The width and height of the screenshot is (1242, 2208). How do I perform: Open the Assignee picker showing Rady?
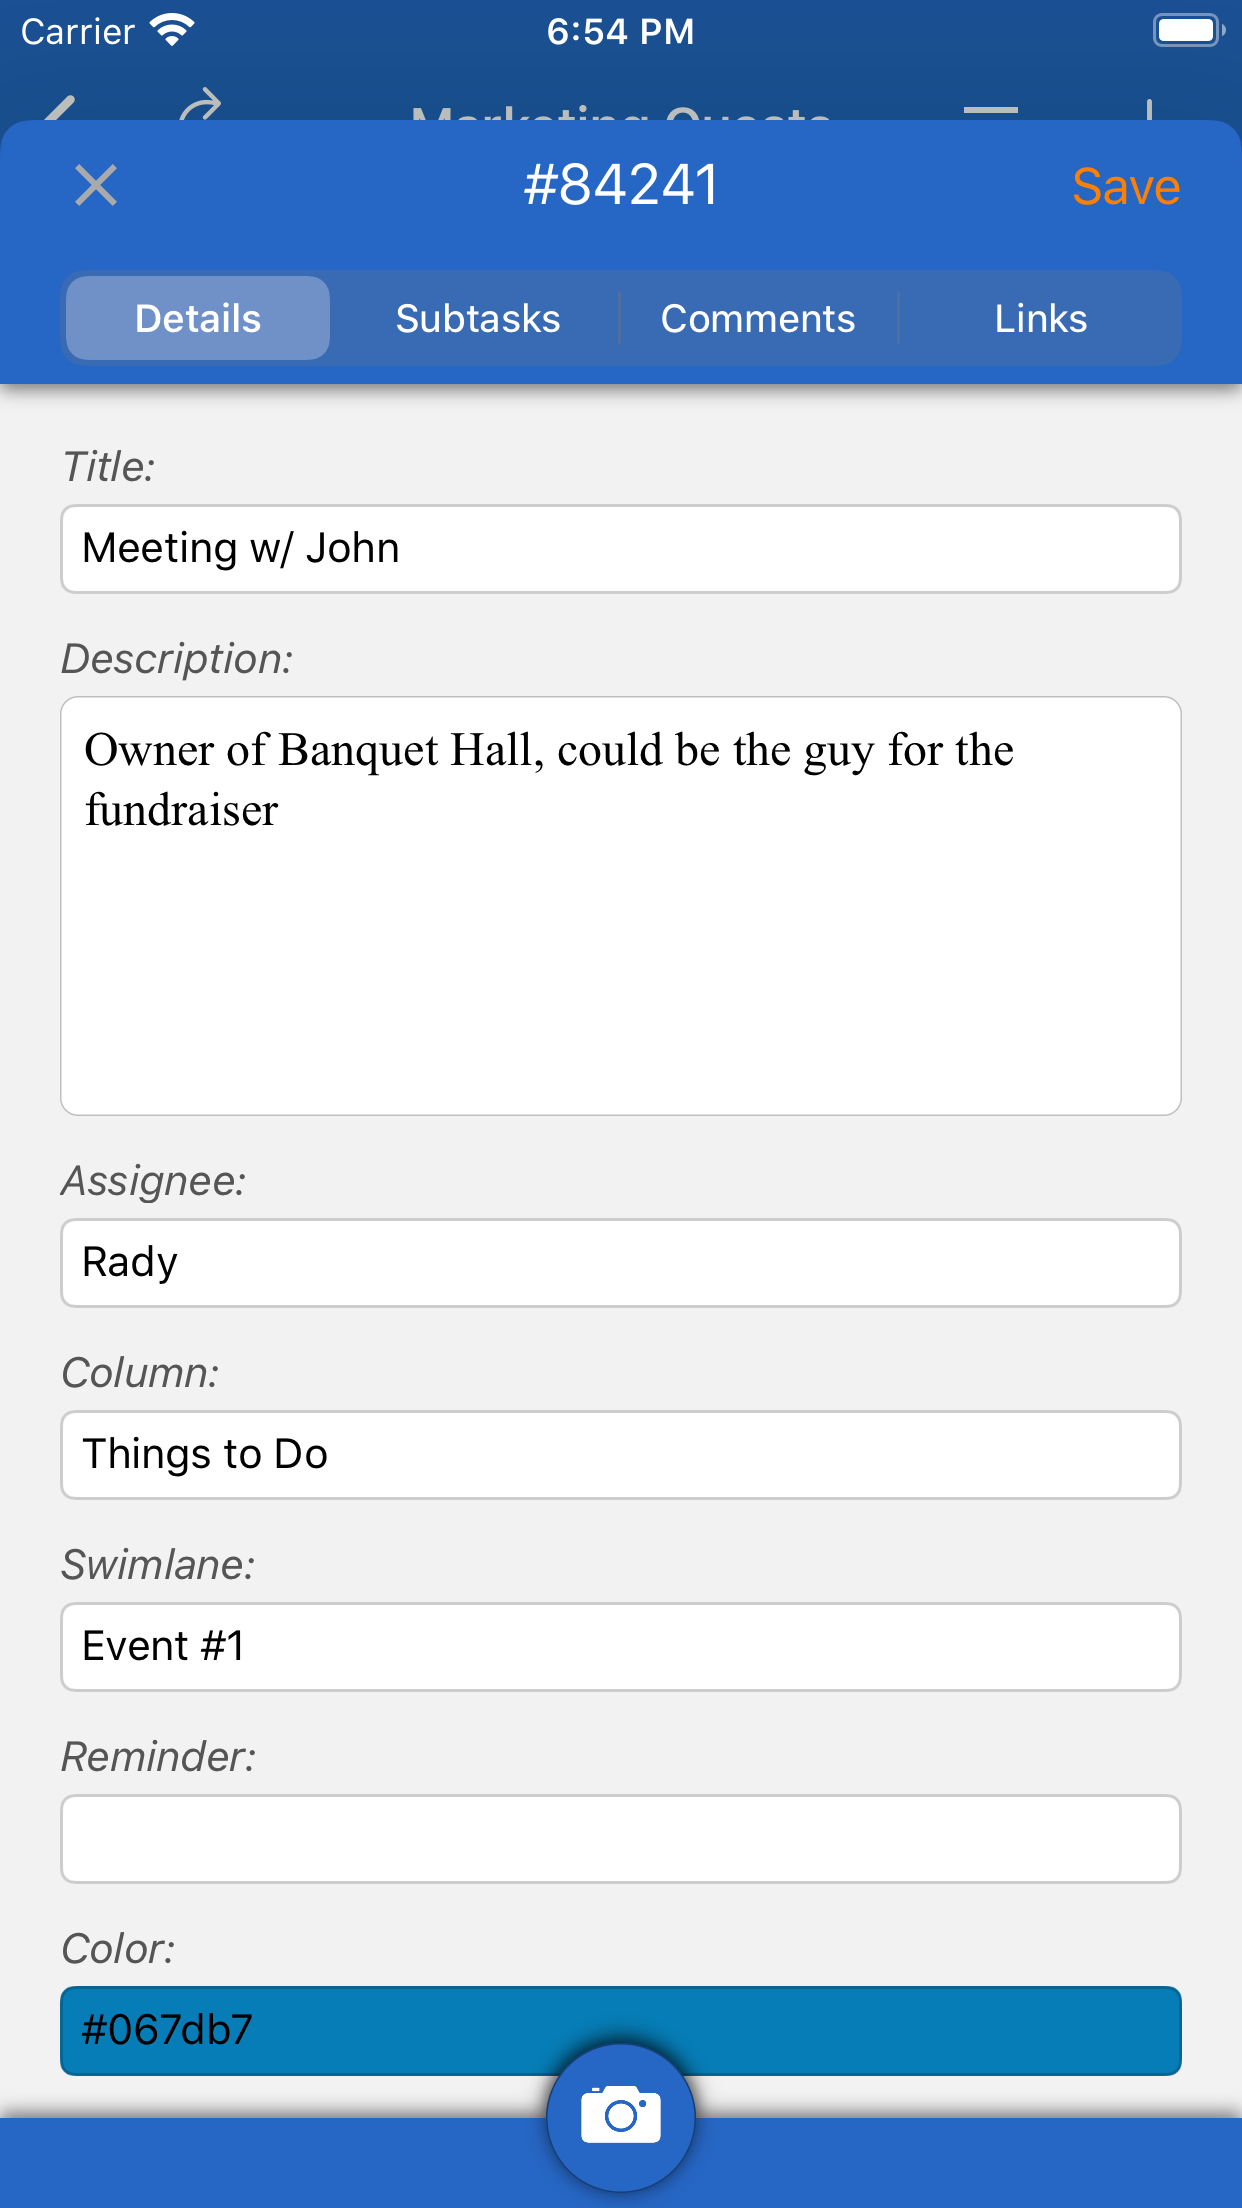point(620,1262)
